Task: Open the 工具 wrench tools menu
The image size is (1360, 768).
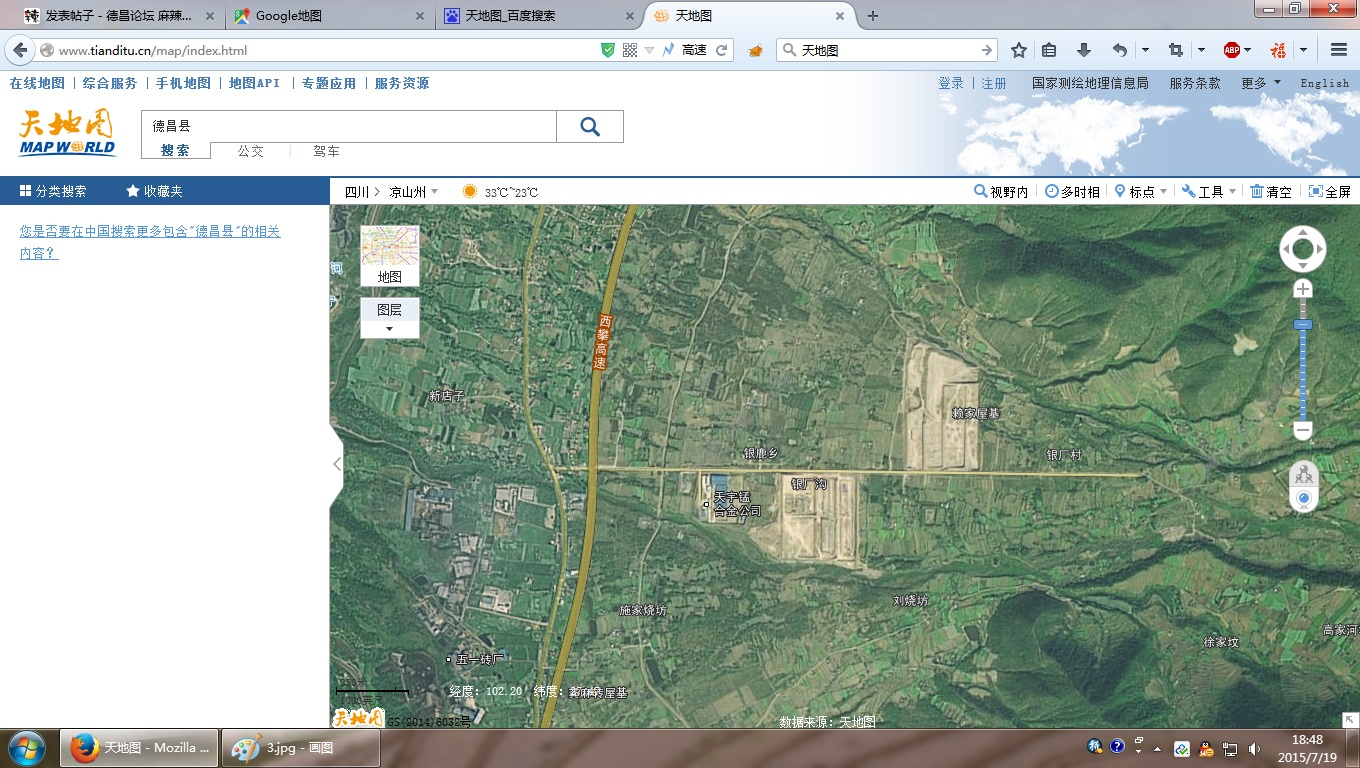Action: [1209, 192]
